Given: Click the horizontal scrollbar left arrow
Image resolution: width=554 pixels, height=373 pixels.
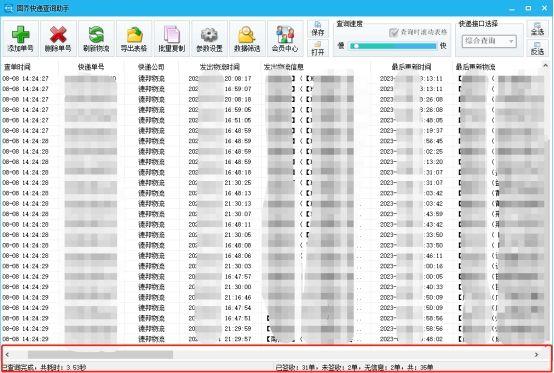Looking at the screenshot, I should [7, 354].
